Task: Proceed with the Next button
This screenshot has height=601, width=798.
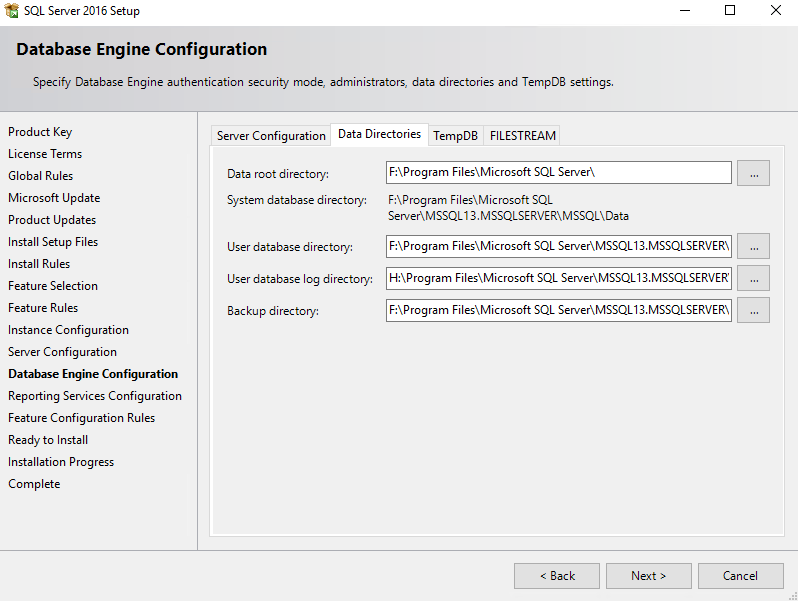Action: tap(648, 576)
